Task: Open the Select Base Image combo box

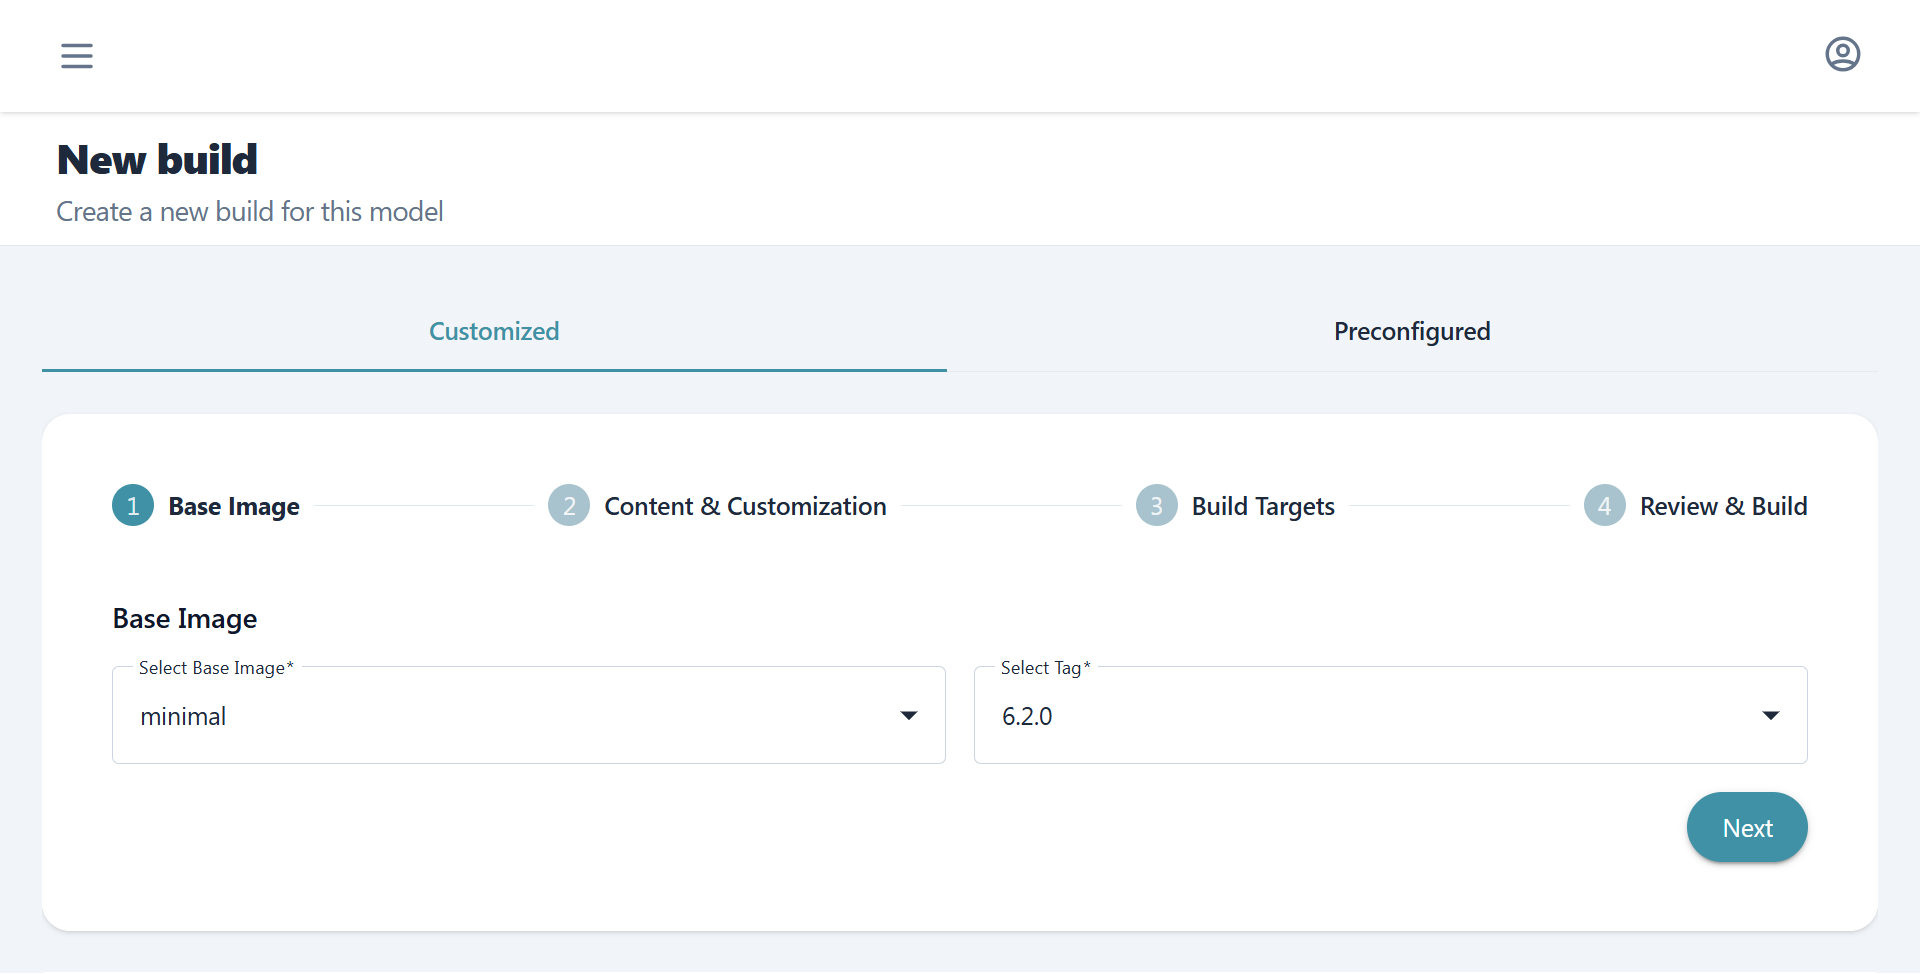Action: [x=500, y=716]
